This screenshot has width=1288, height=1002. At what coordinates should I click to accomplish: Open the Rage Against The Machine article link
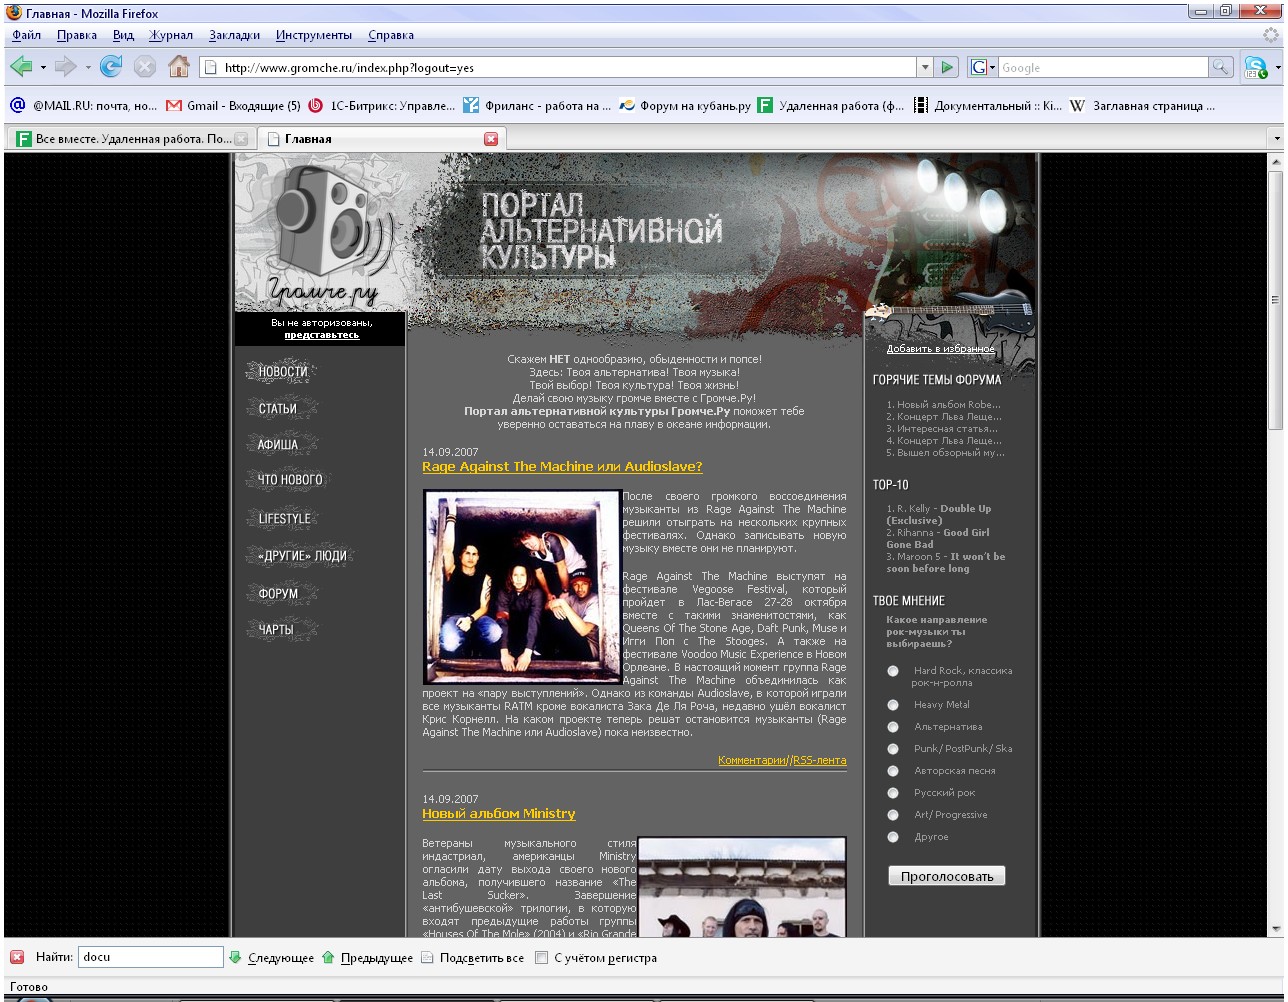(562, 467)
